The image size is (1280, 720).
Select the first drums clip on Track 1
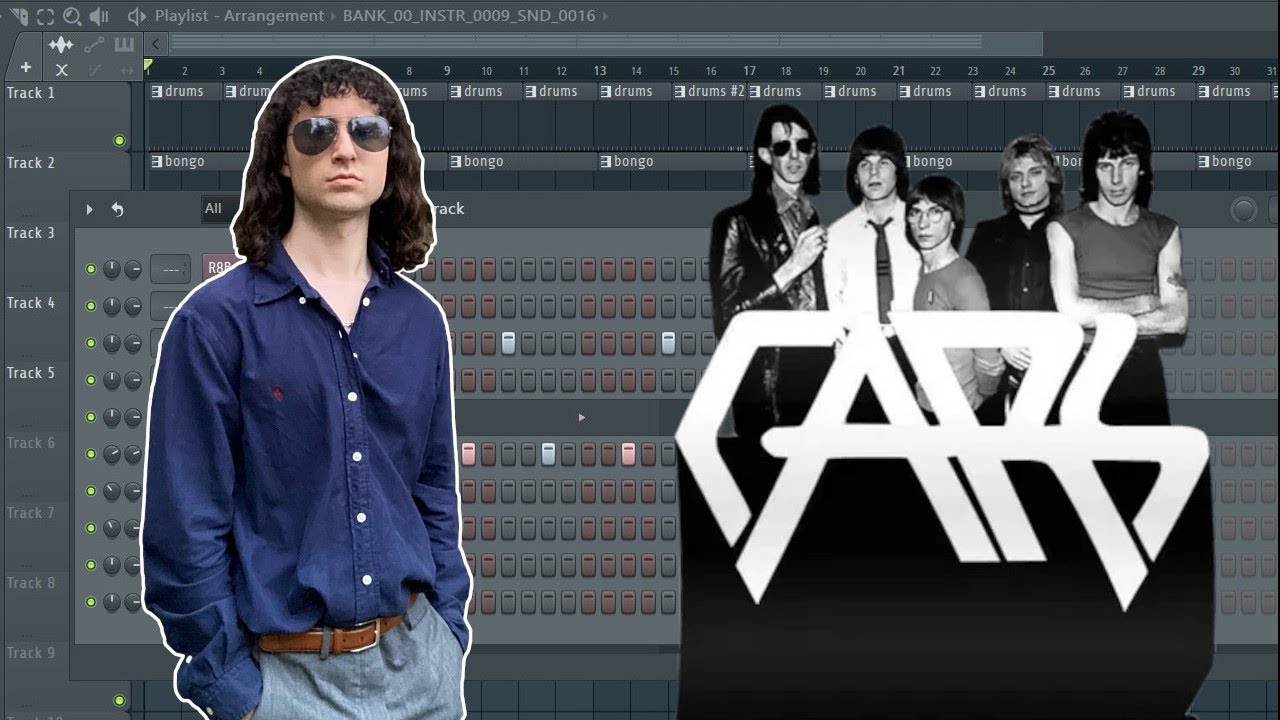[185, 91]
